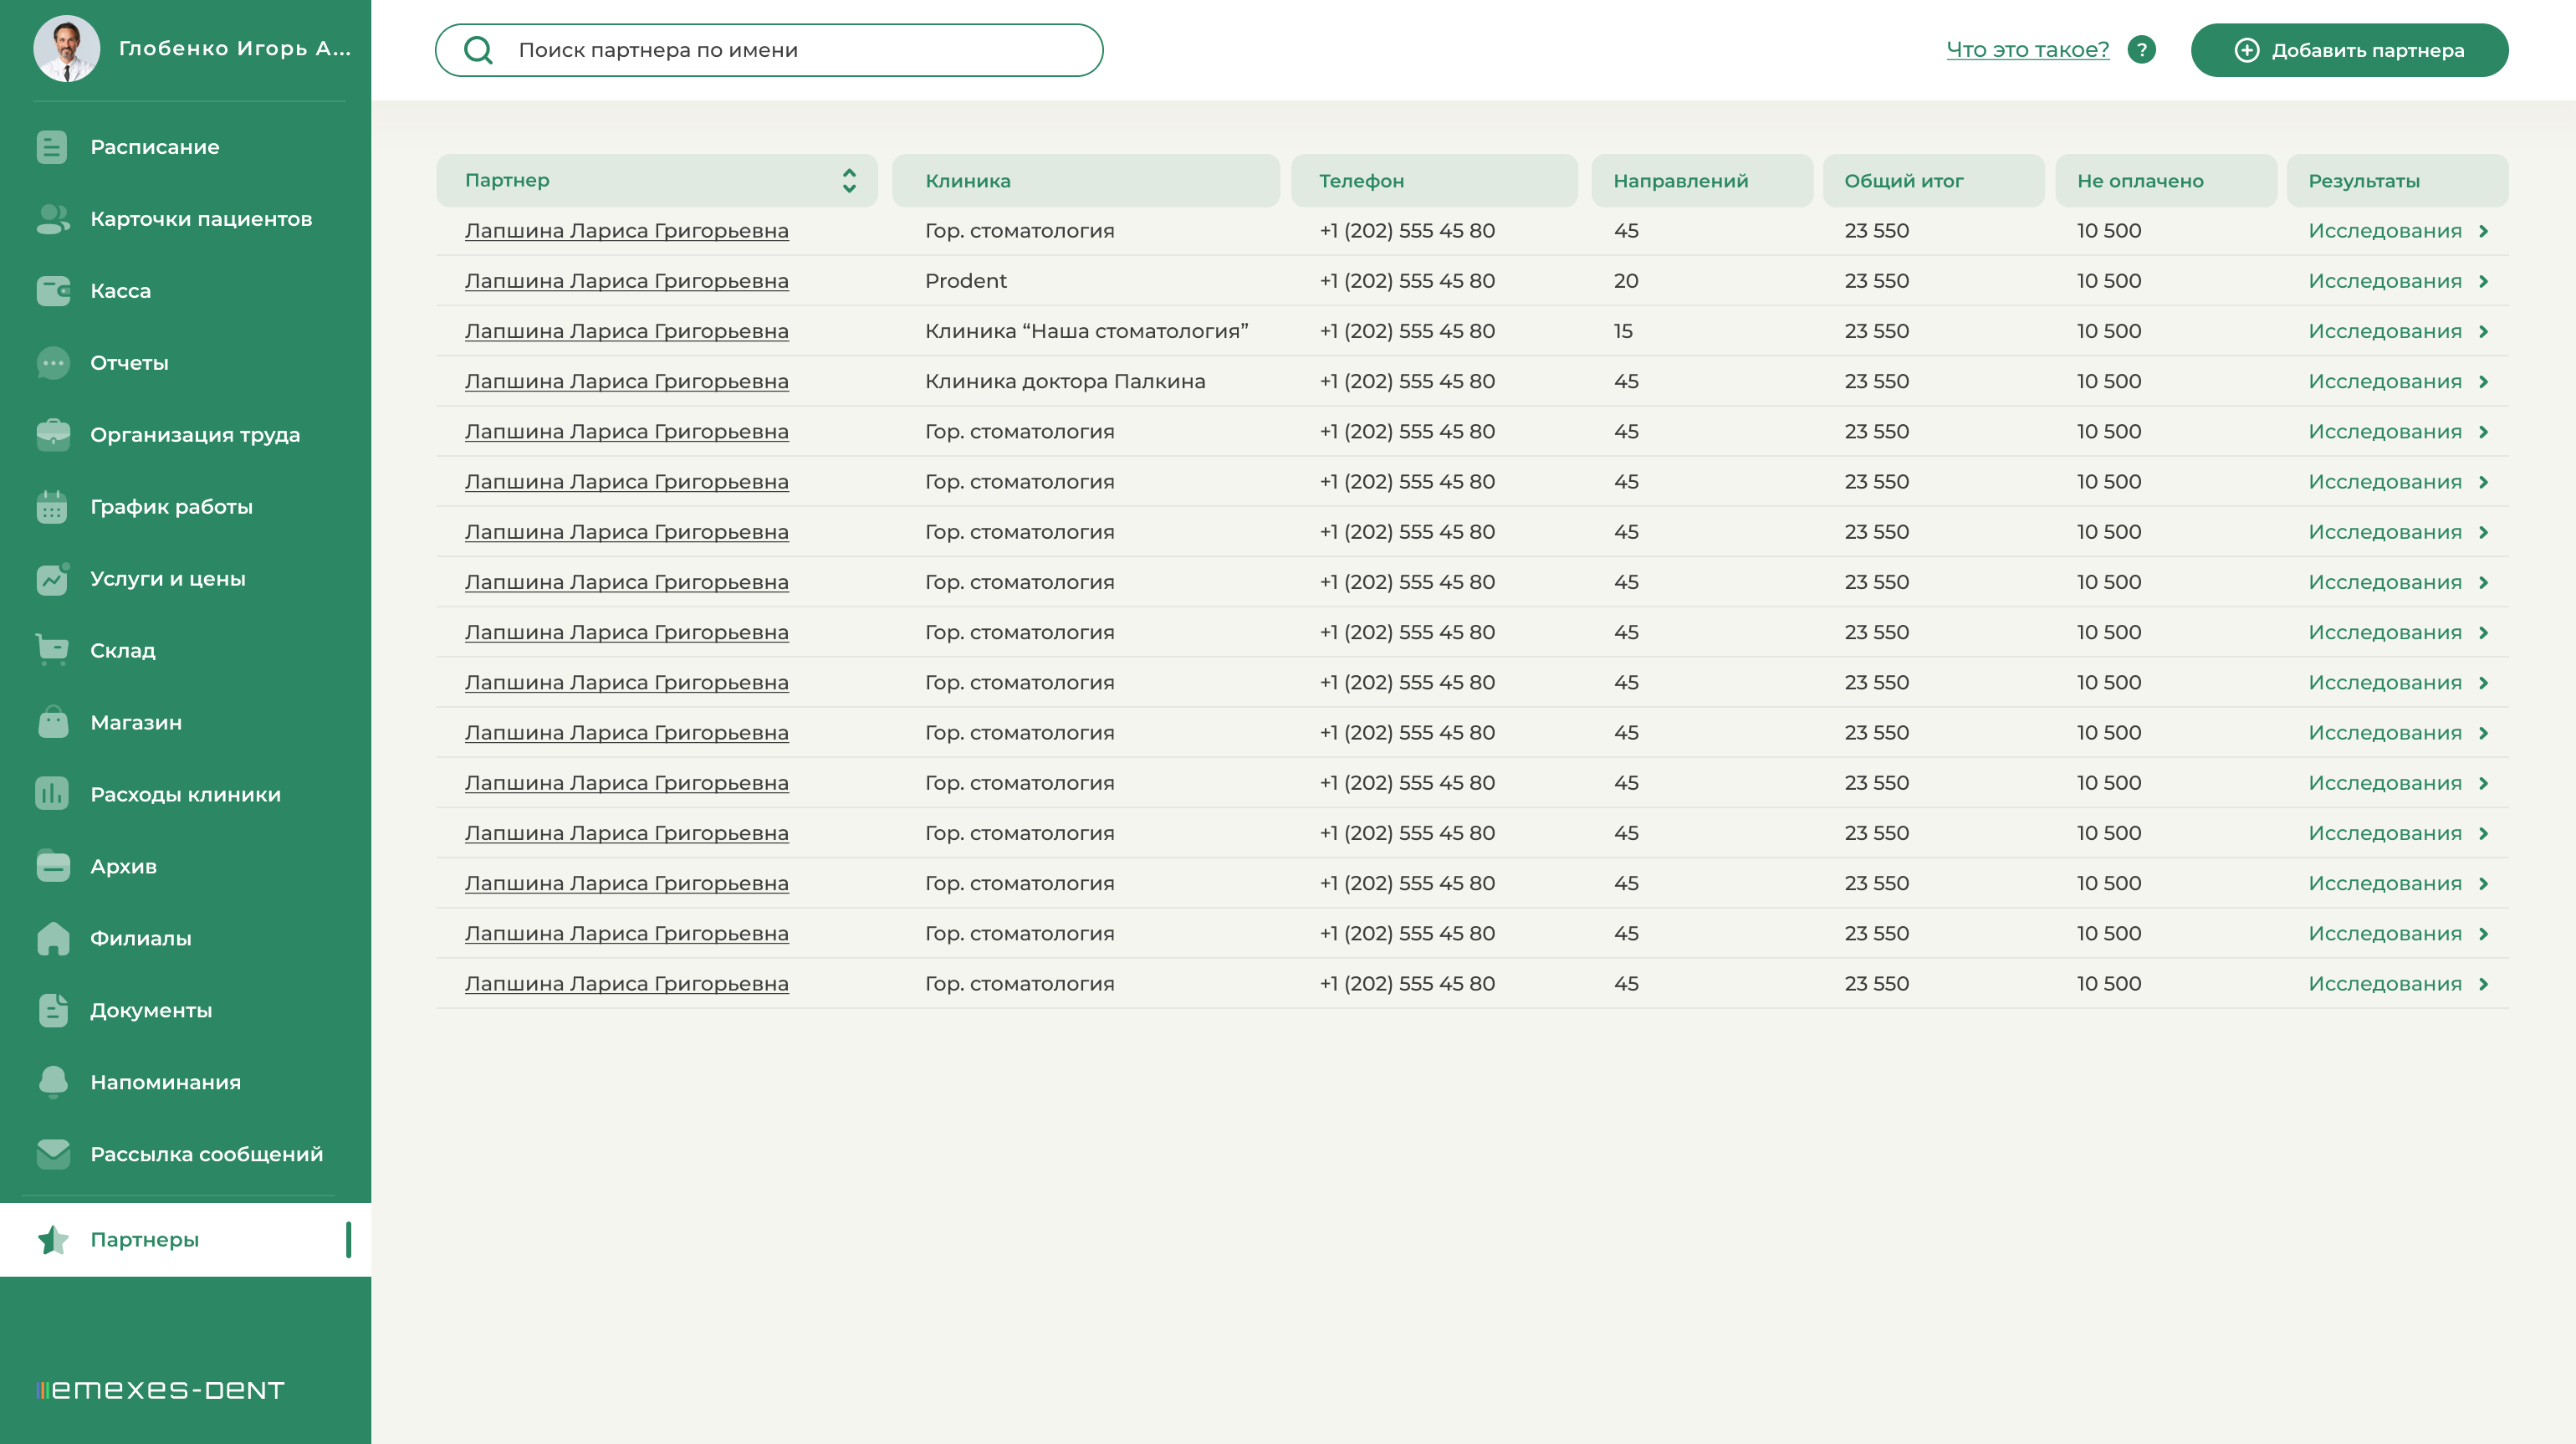Screen dimensions: 2576x1444
Task: Click the Филиалы house icon
Action: coord(53,938)
